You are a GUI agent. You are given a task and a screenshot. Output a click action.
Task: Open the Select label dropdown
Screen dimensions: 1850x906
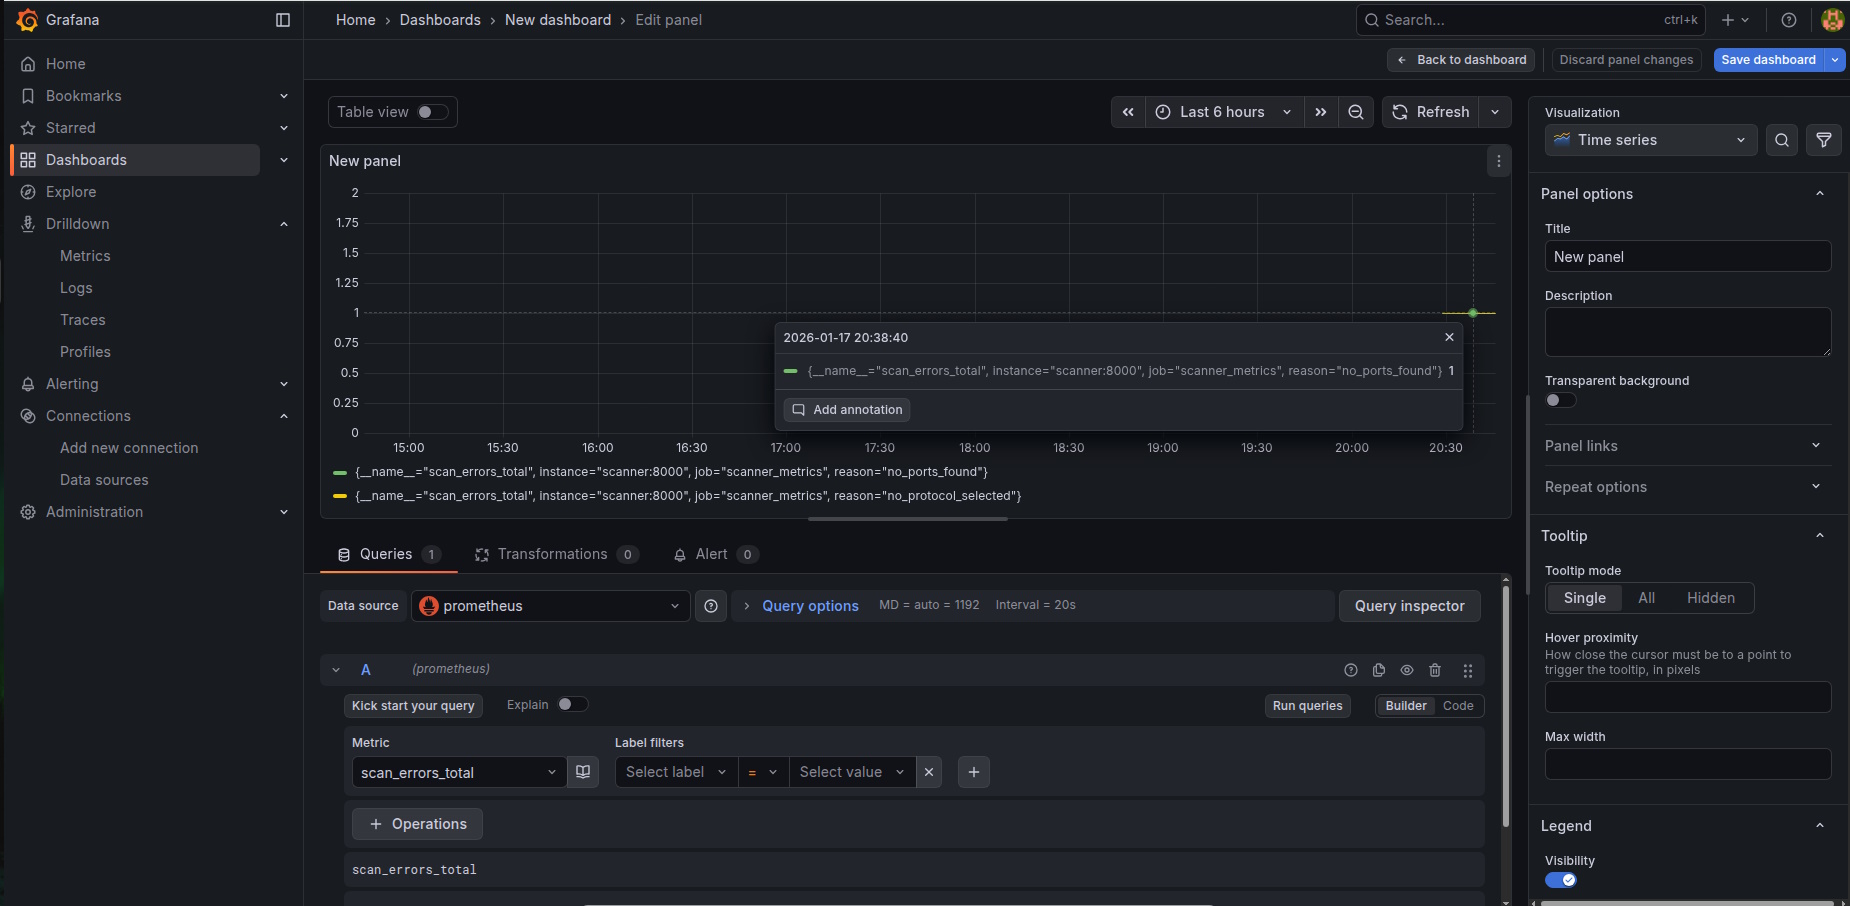click(676, 772)
